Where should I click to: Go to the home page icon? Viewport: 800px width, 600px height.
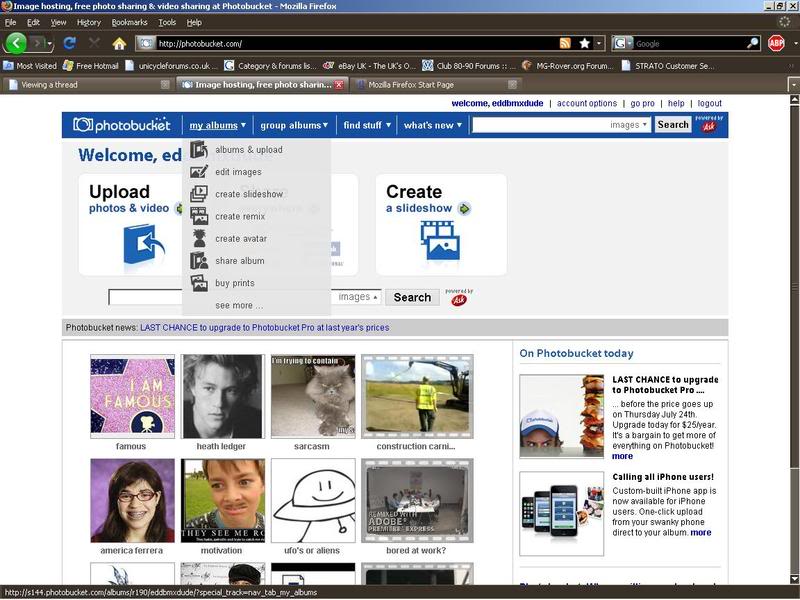[x=119, y=43]
